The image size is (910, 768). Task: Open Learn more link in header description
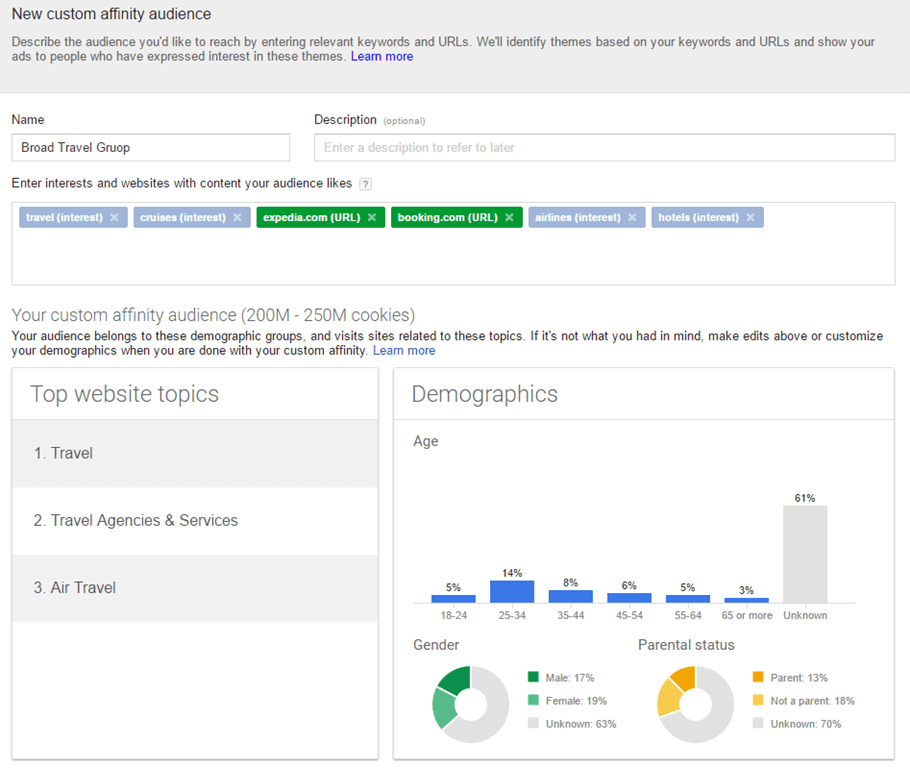(381, 57)
